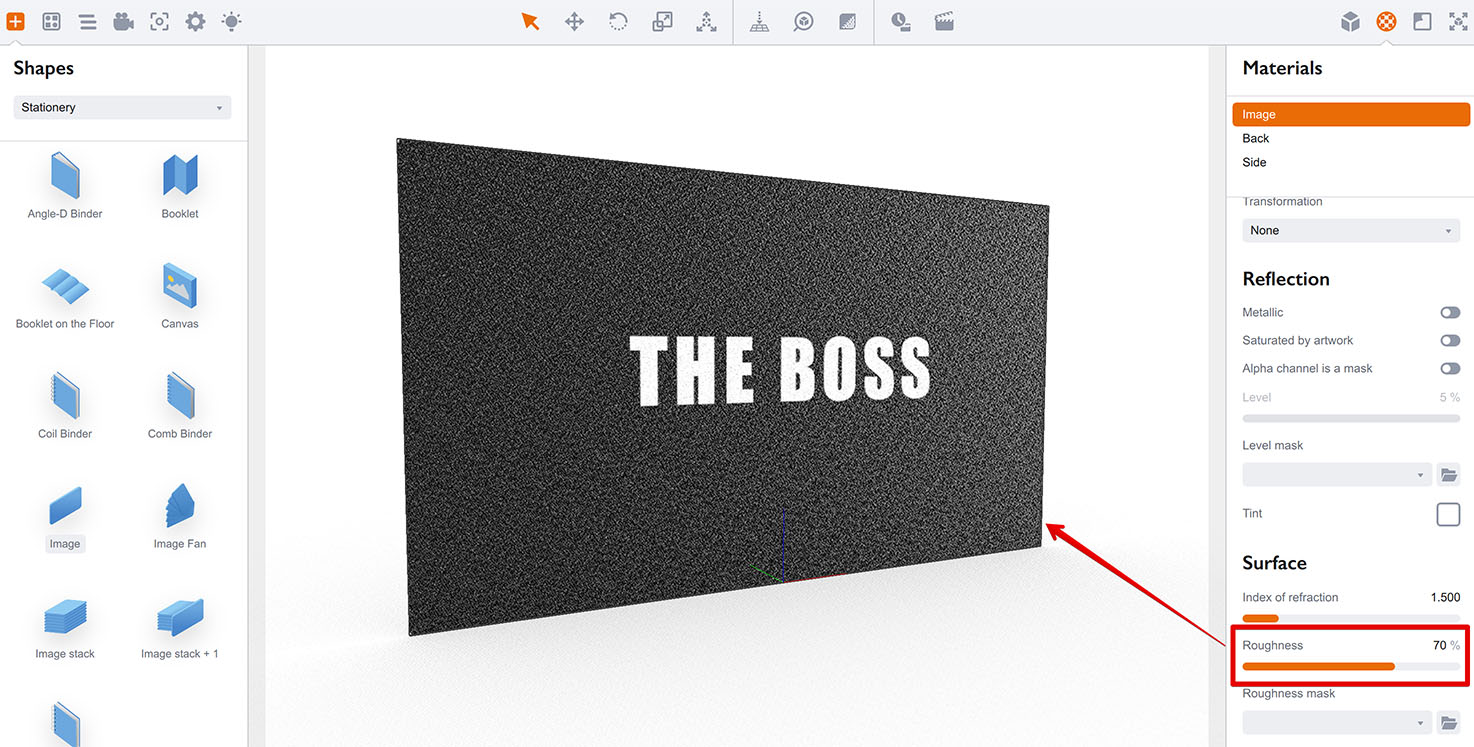
Task: Enable Alpha channel is a mask
Action: point(1450,368)
